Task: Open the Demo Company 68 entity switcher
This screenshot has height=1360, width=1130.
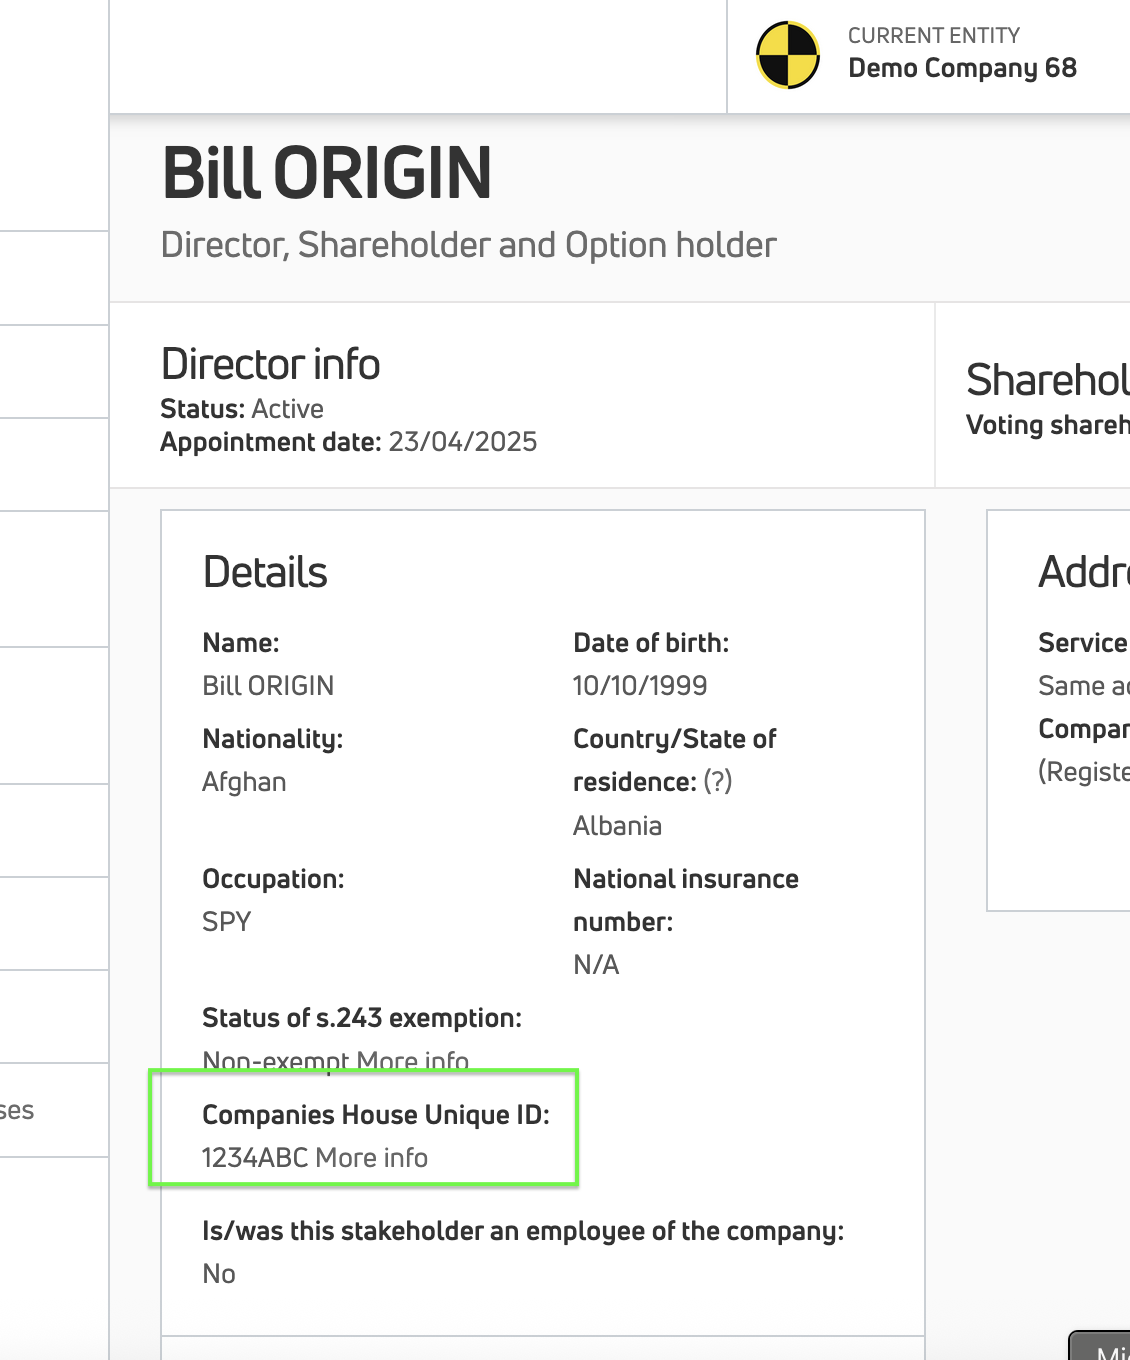Action: 961,68
